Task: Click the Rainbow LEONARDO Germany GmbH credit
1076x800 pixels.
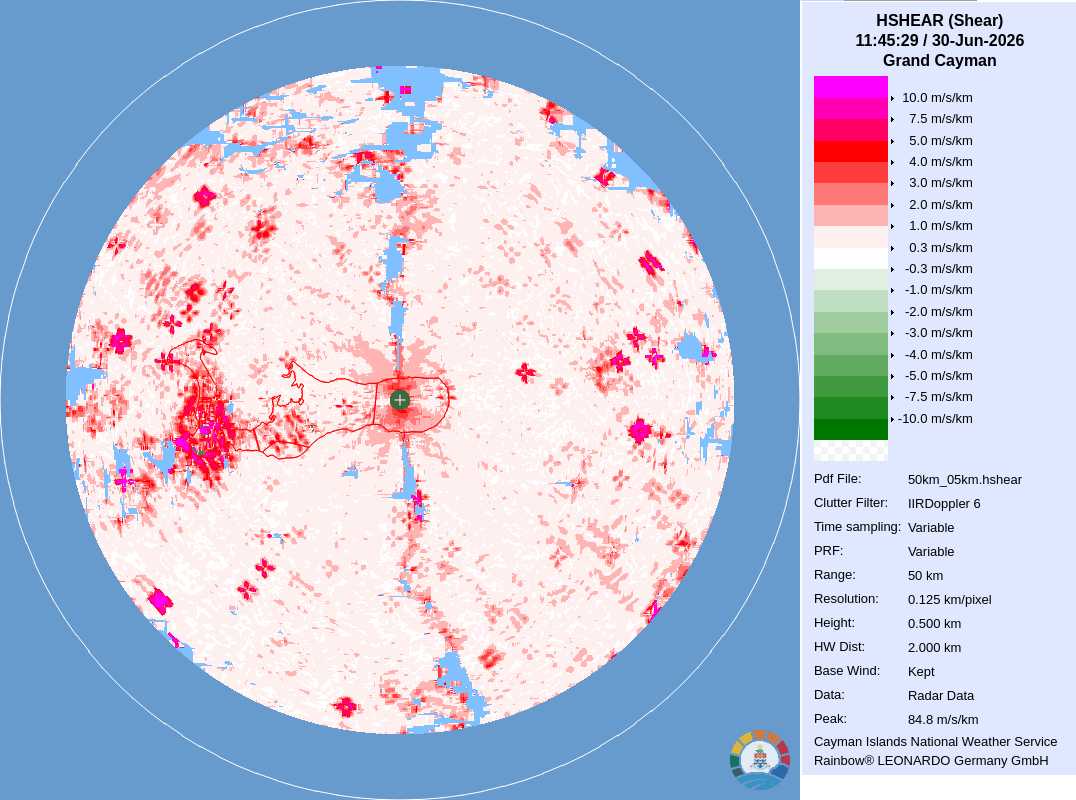Action: point(931,760)
